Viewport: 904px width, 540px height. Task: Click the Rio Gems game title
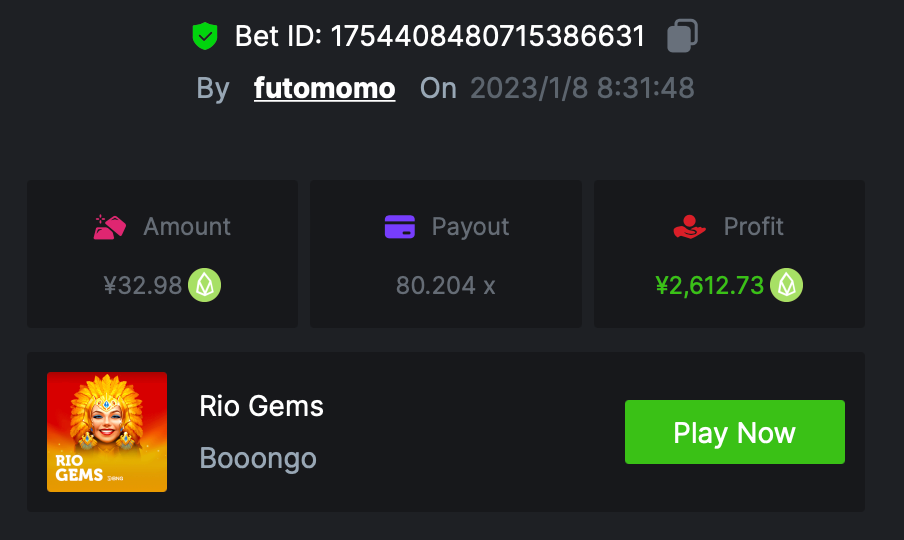tap(262, 406)
